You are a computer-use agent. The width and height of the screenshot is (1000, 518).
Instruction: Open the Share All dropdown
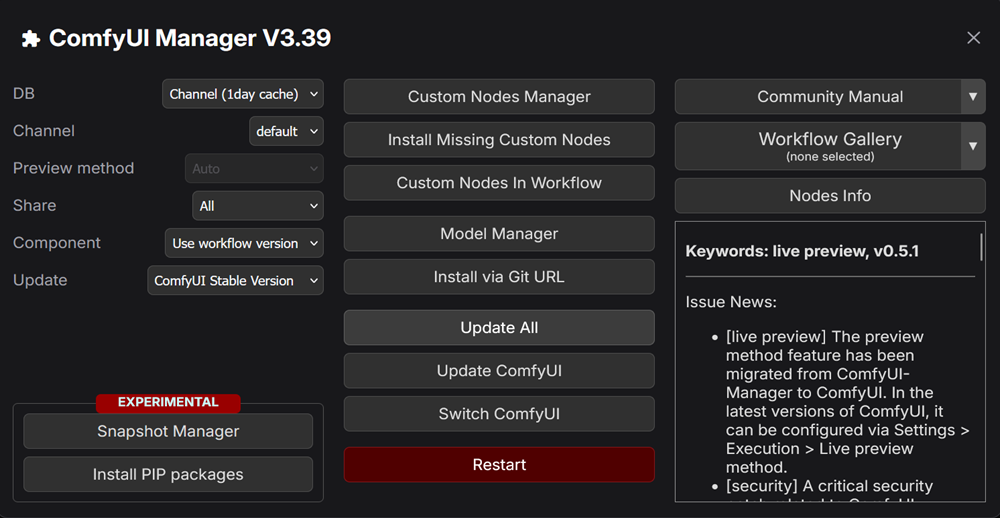pyautogui.click(x=258, y=205)
